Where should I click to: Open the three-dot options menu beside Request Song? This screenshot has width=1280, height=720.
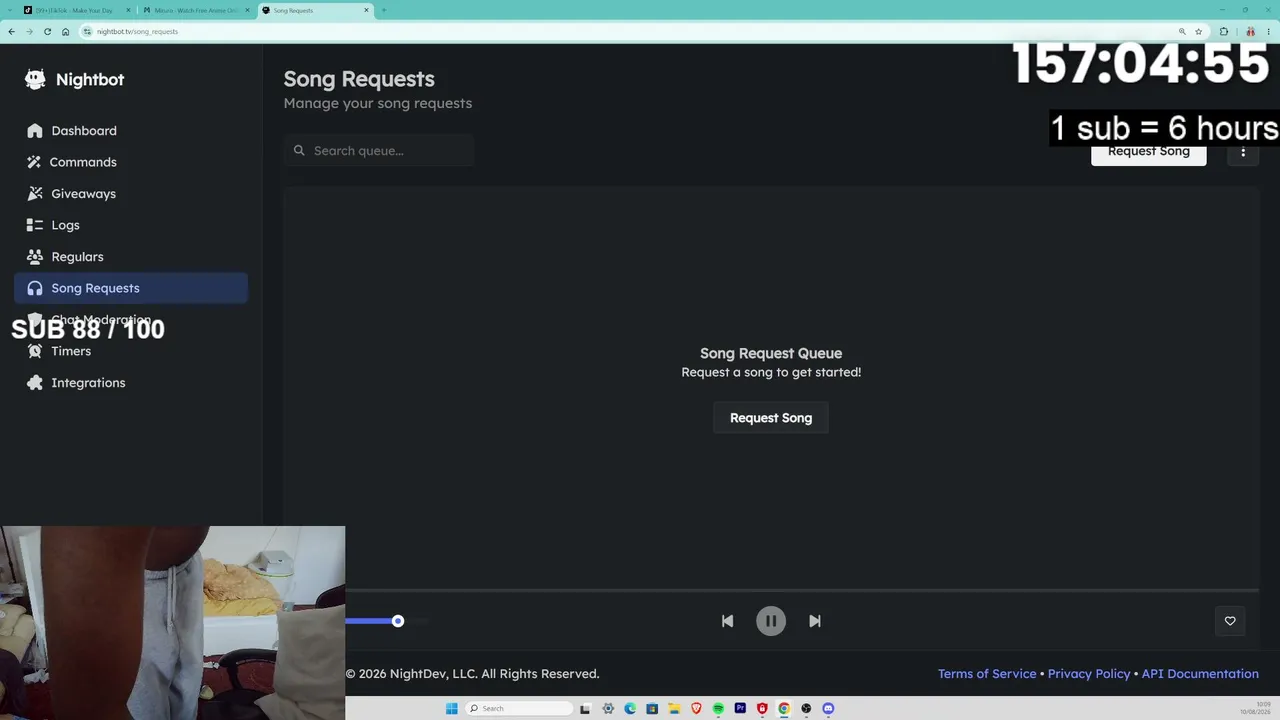pyautogui.click(x=1243, y=152)
